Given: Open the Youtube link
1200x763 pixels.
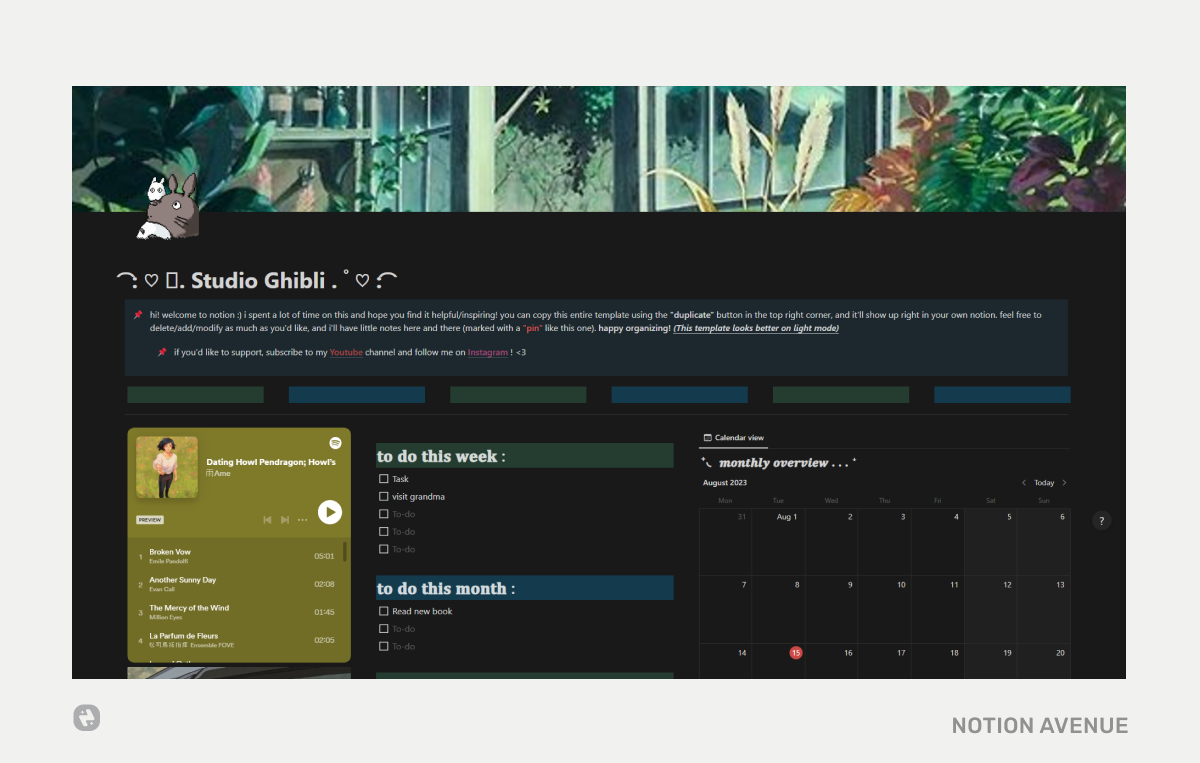Looking at the screenshot, I should click(346, 353).
